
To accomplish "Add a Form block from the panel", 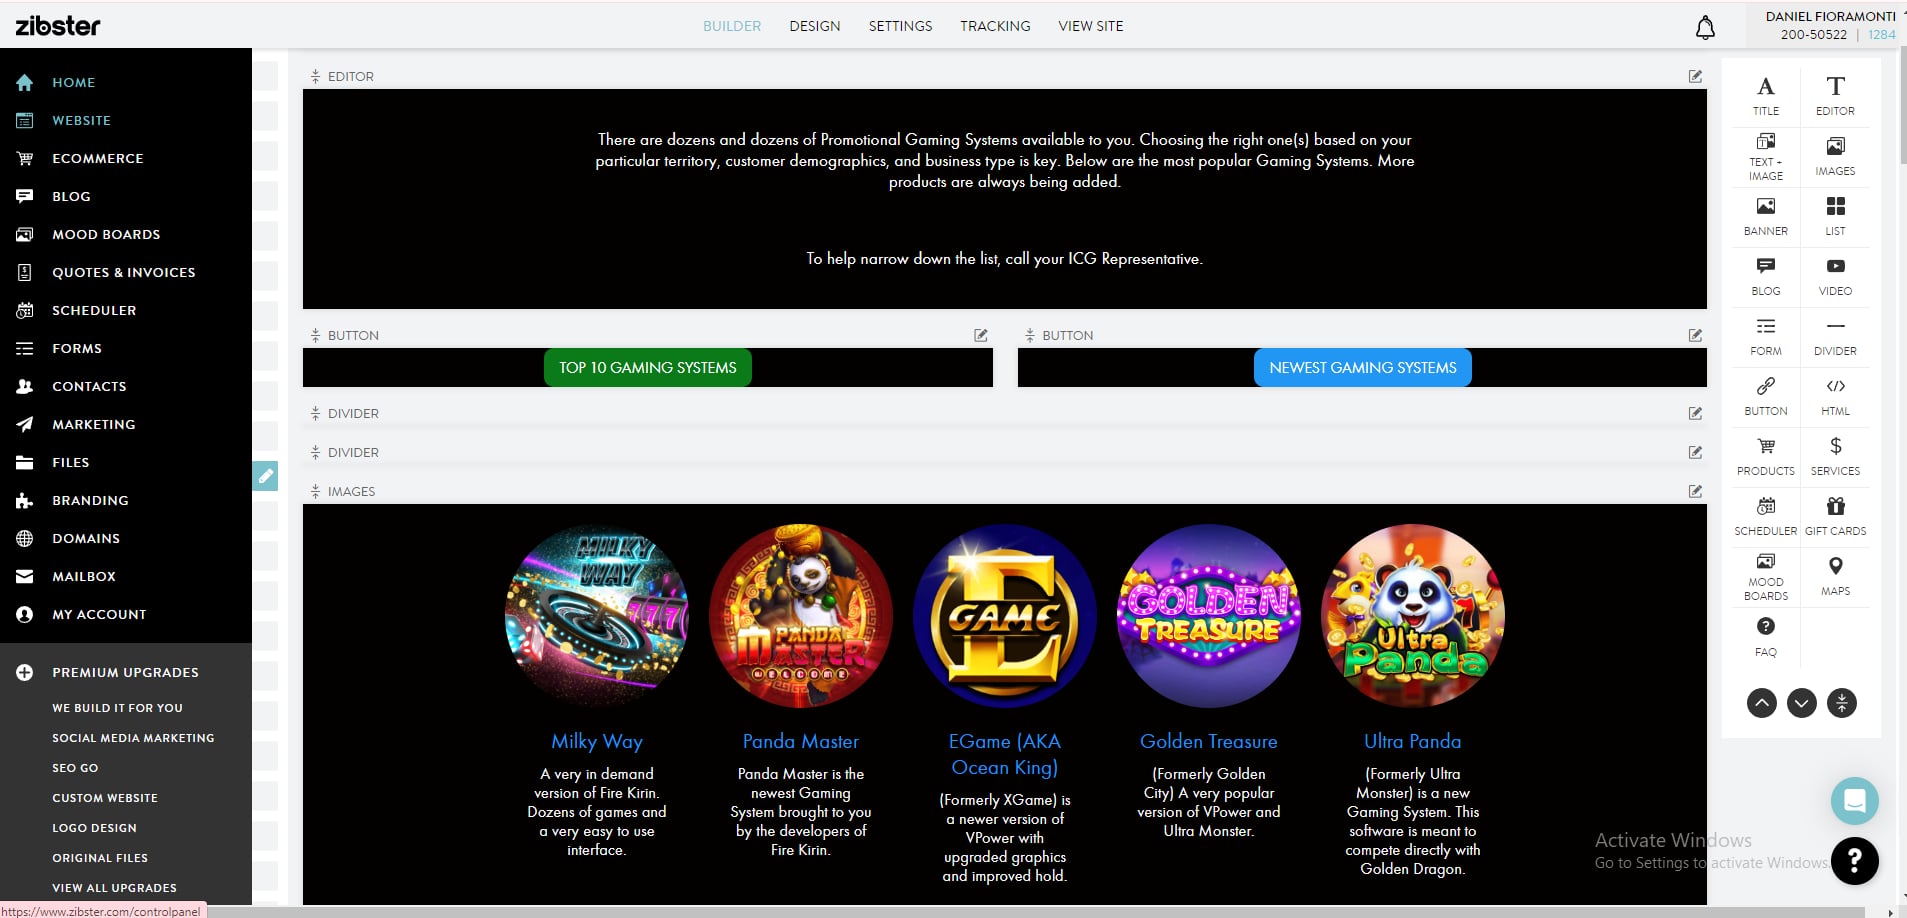I will click(1766, 337).
